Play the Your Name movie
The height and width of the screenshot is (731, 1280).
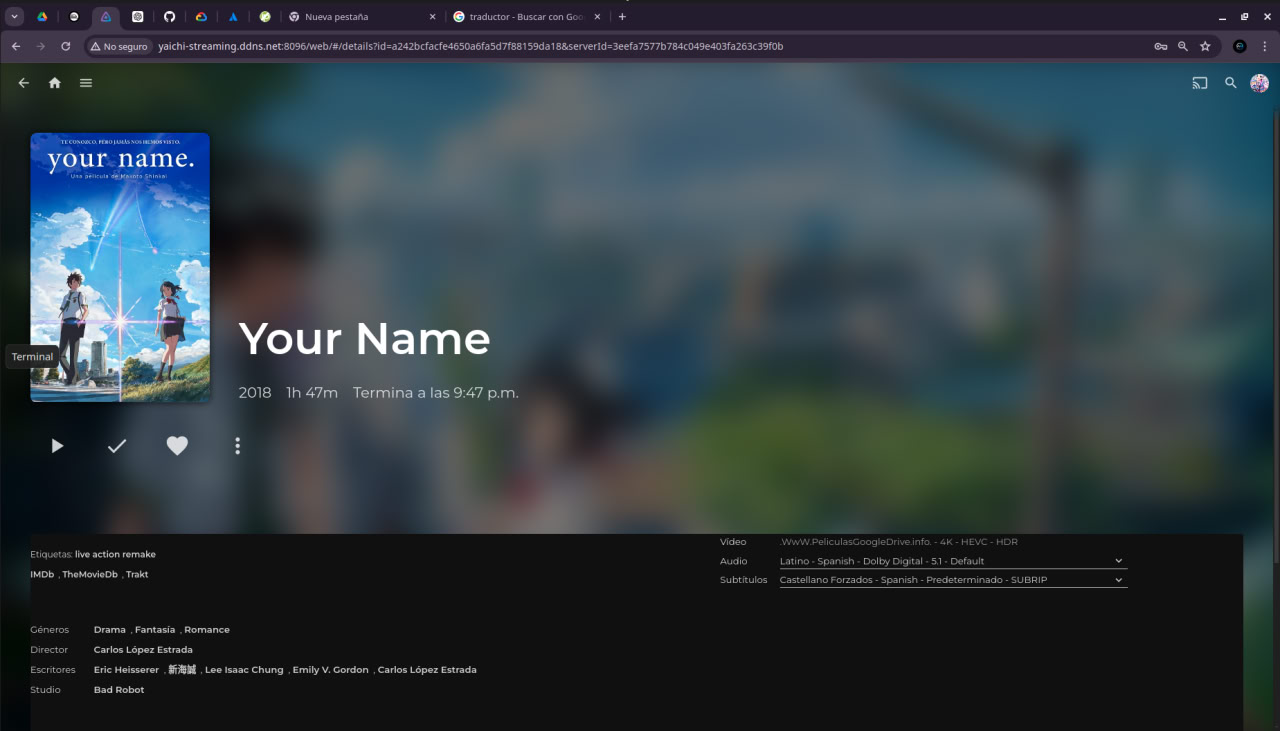[57, 446]
